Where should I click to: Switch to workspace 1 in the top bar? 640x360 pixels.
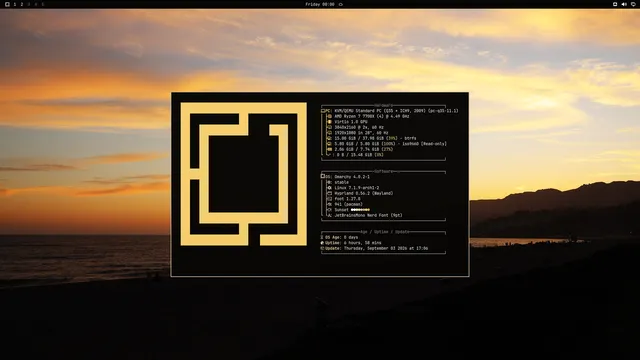[x=15, y=4]
